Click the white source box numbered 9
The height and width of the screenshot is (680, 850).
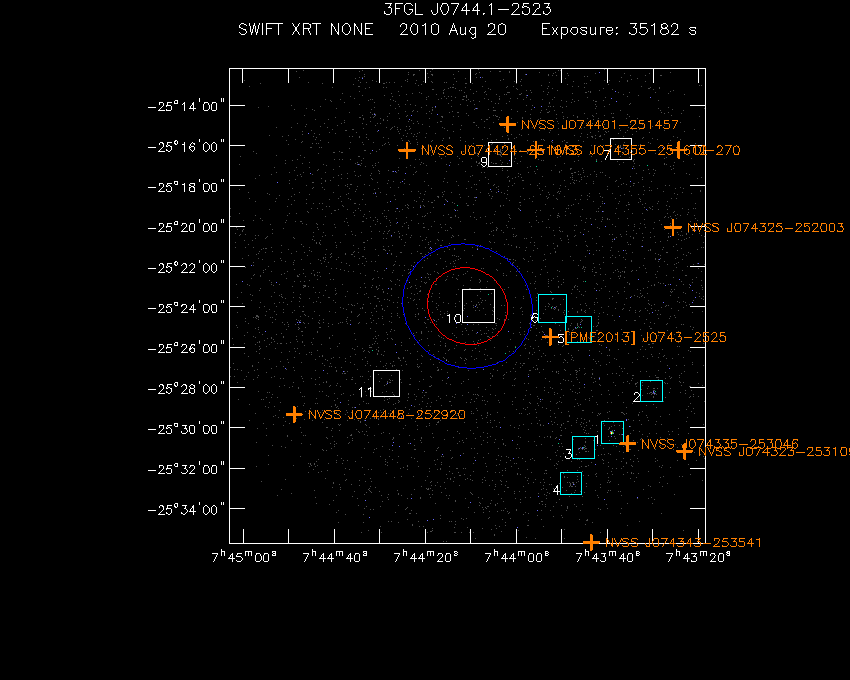500,155
